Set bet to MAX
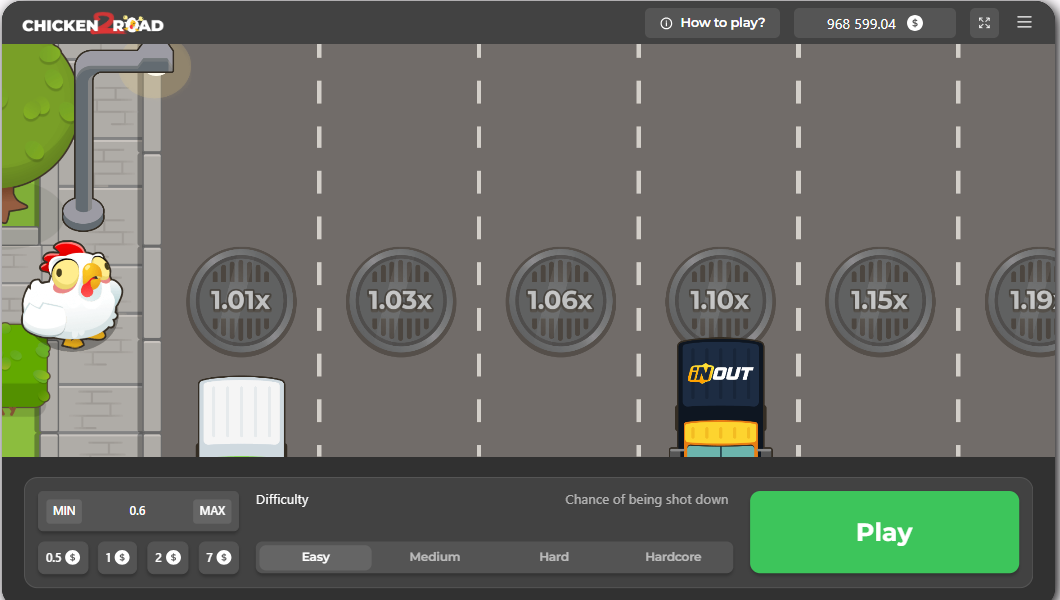 tap(212, 511)
